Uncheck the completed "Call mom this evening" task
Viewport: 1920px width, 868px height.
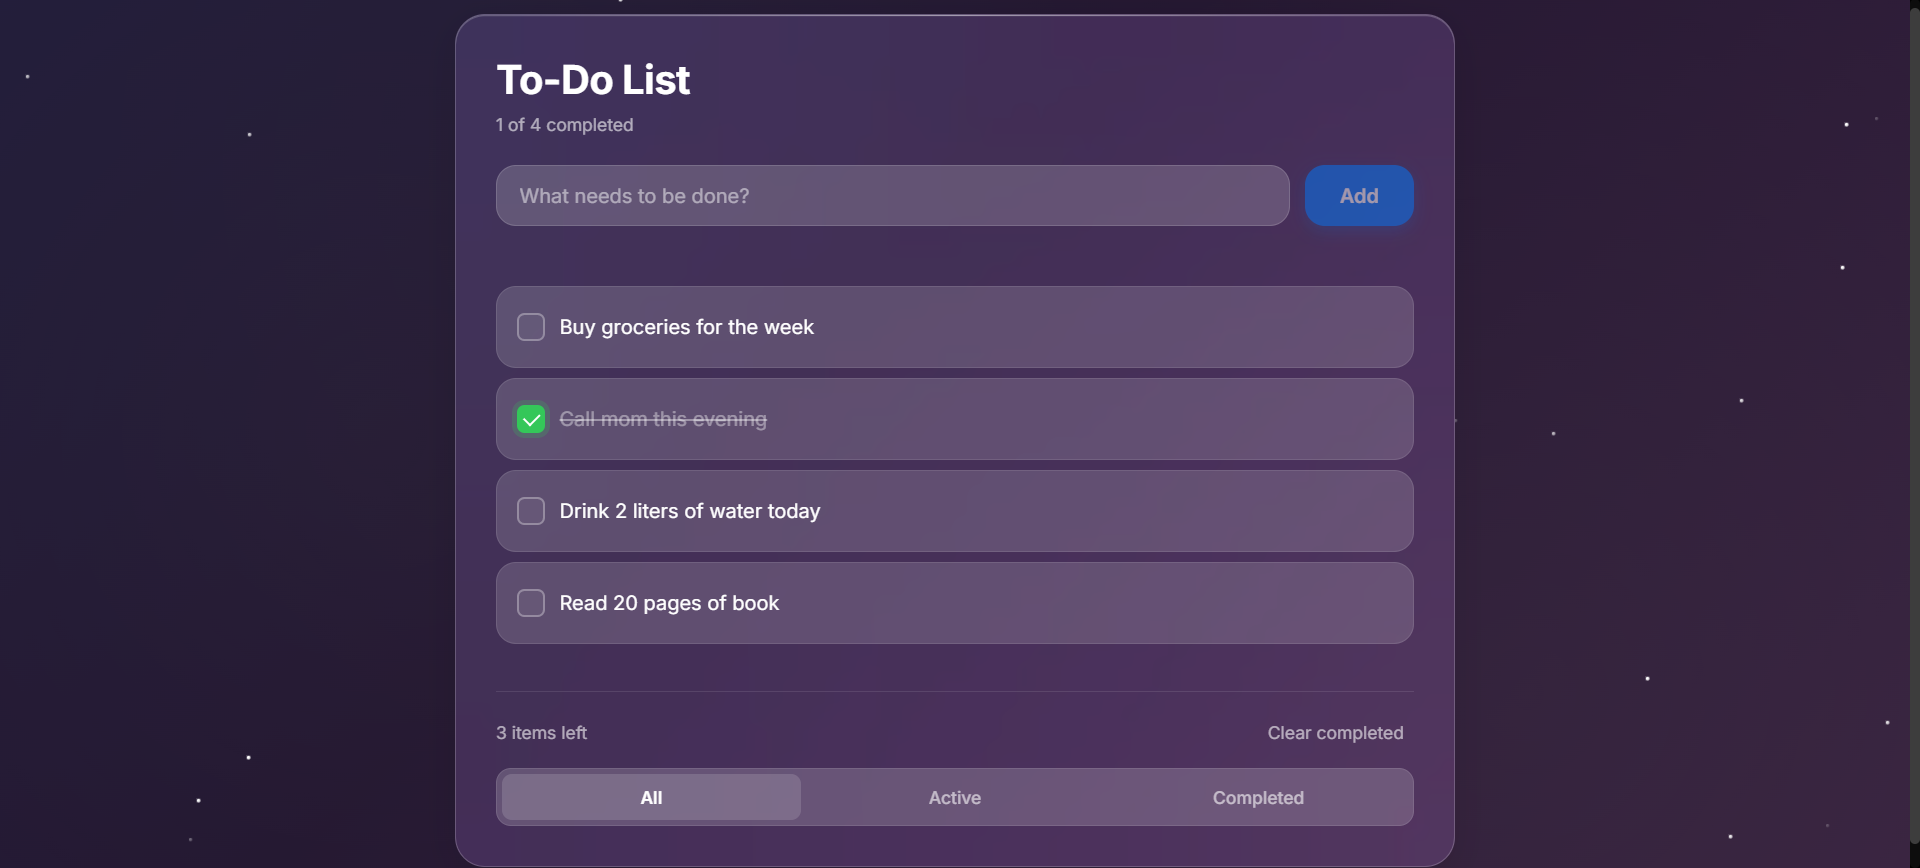click(x=530, y=419)
